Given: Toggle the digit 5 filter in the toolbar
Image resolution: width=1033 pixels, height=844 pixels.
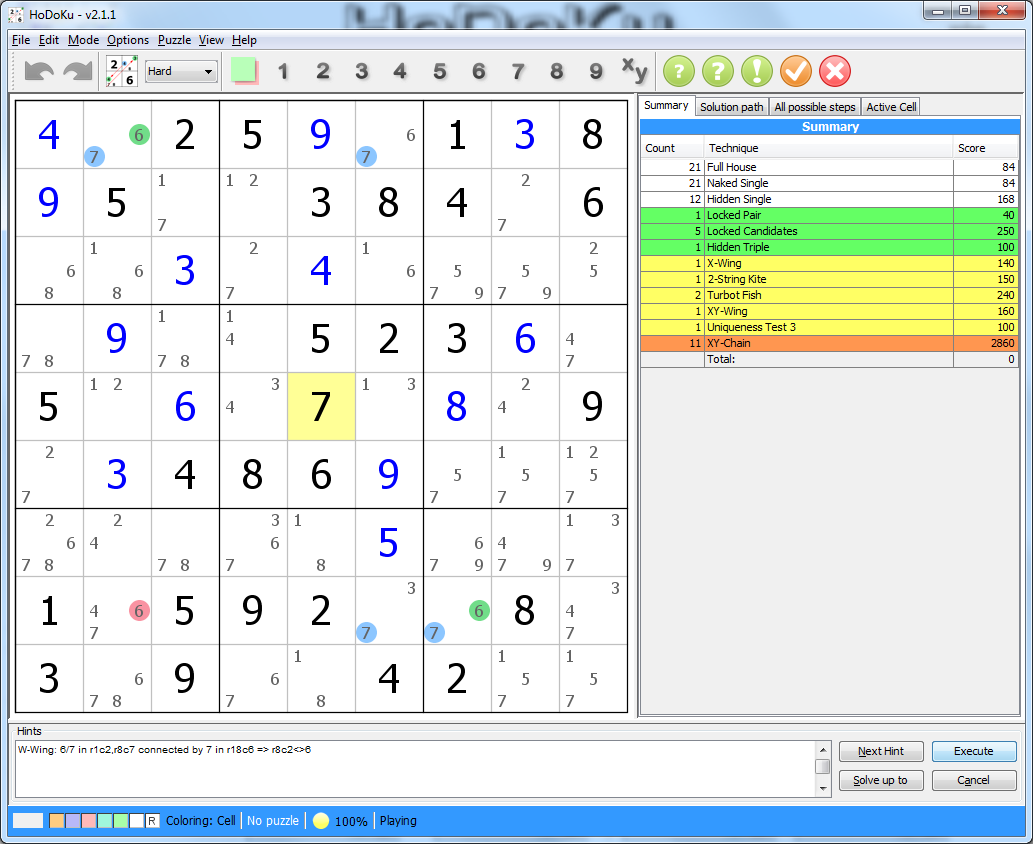Looking at the screenshot, I should (x=440, y=72).
